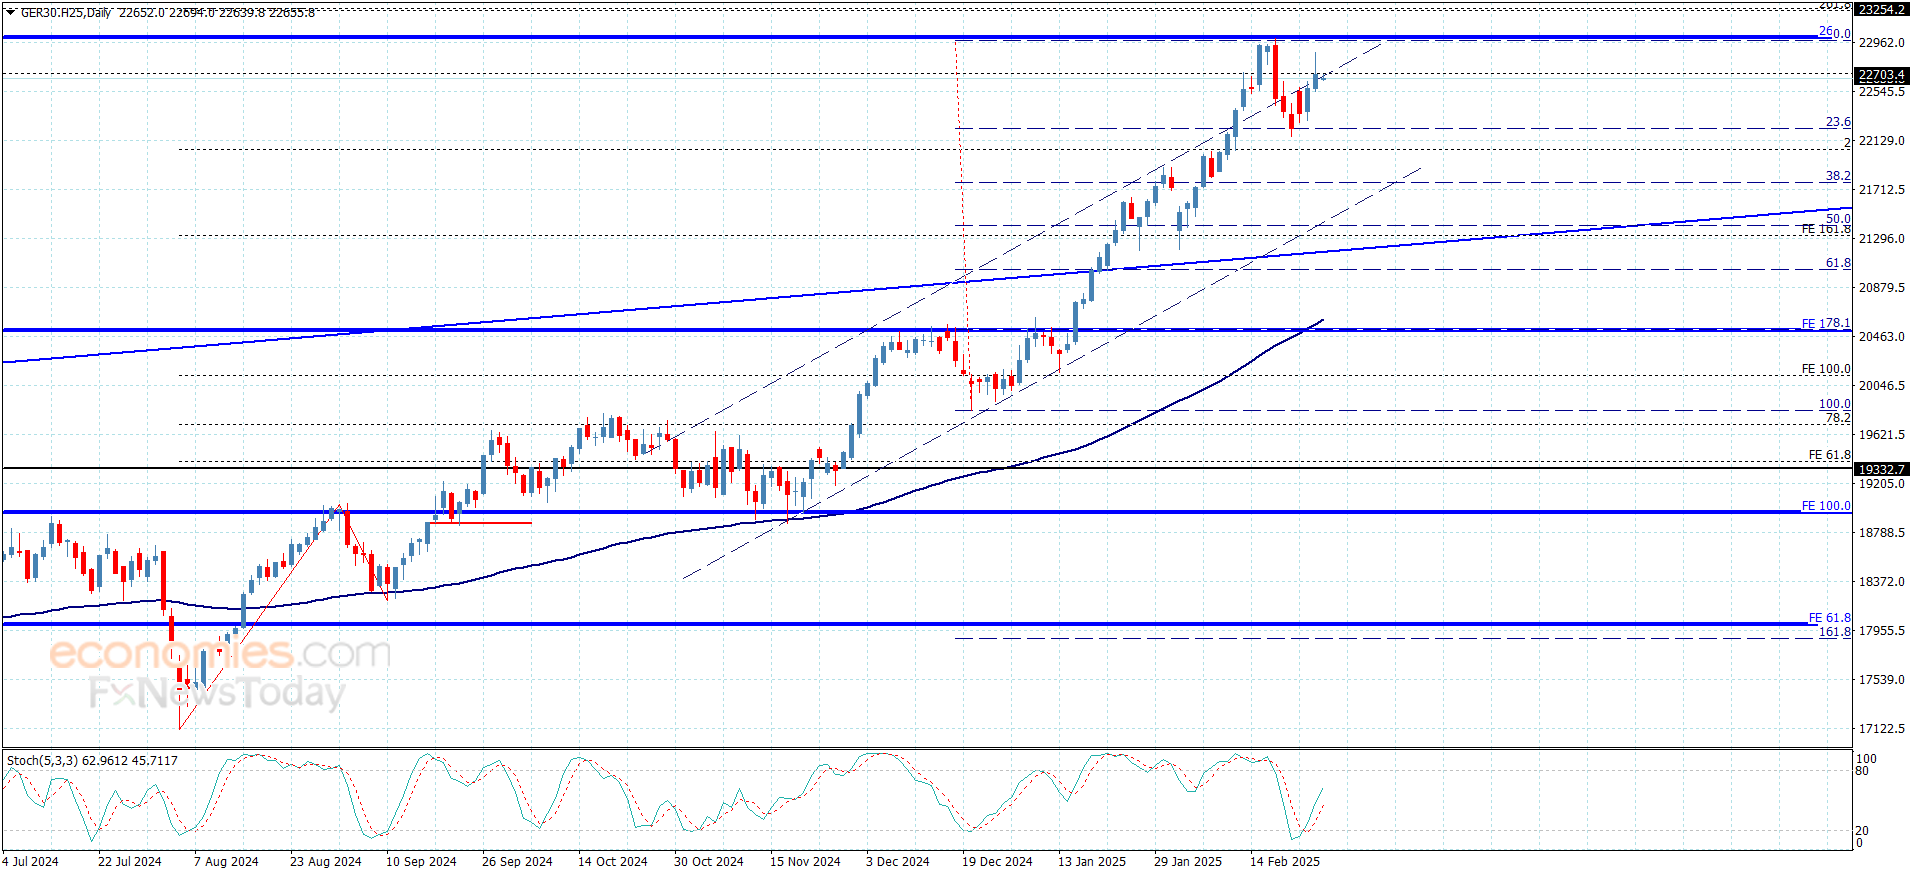Screen dimensions: 1916x874
Task: Click the 22703.4 current price tag
Action: pyautogui.click(x=1881, y=75)
